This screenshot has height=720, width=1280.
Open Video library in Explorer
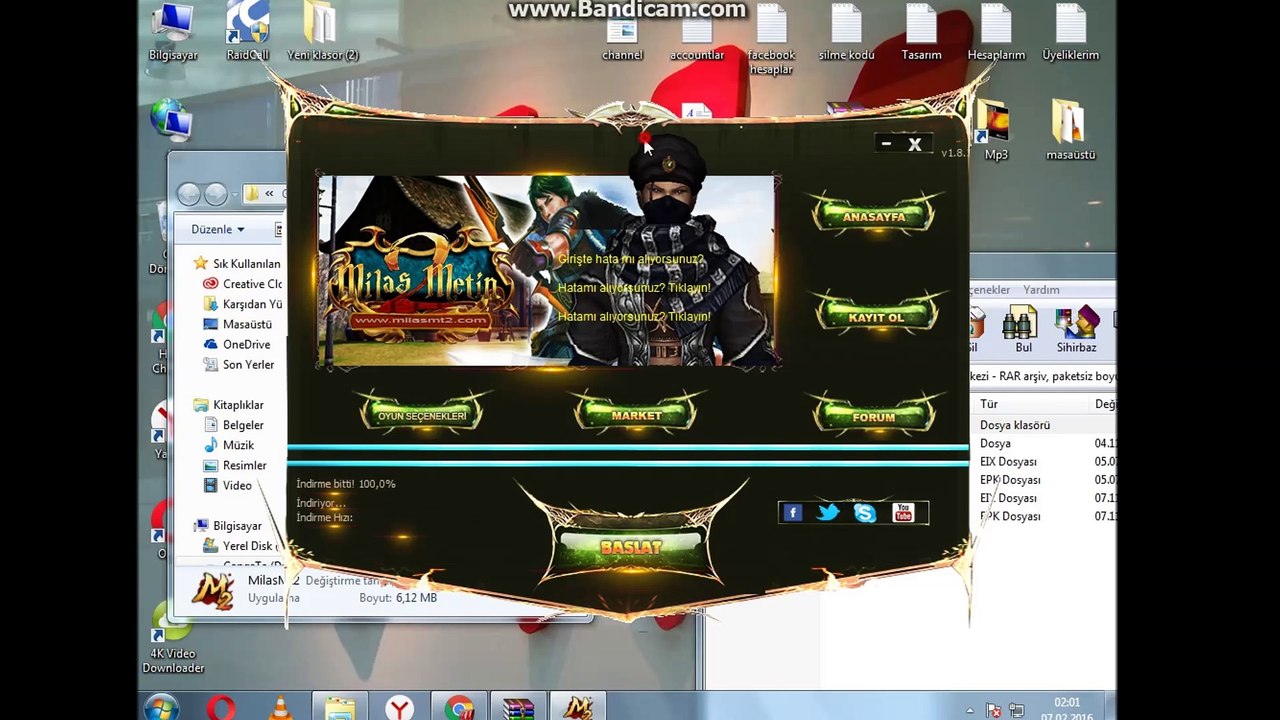click(x=227, y=485)
